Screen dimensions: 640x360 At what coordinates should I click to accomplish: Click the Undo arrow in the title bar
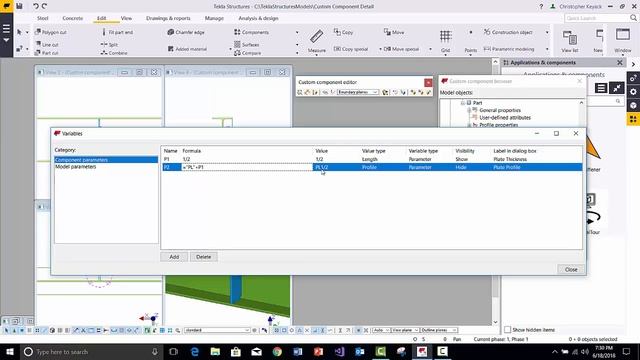tap(36, 6)
